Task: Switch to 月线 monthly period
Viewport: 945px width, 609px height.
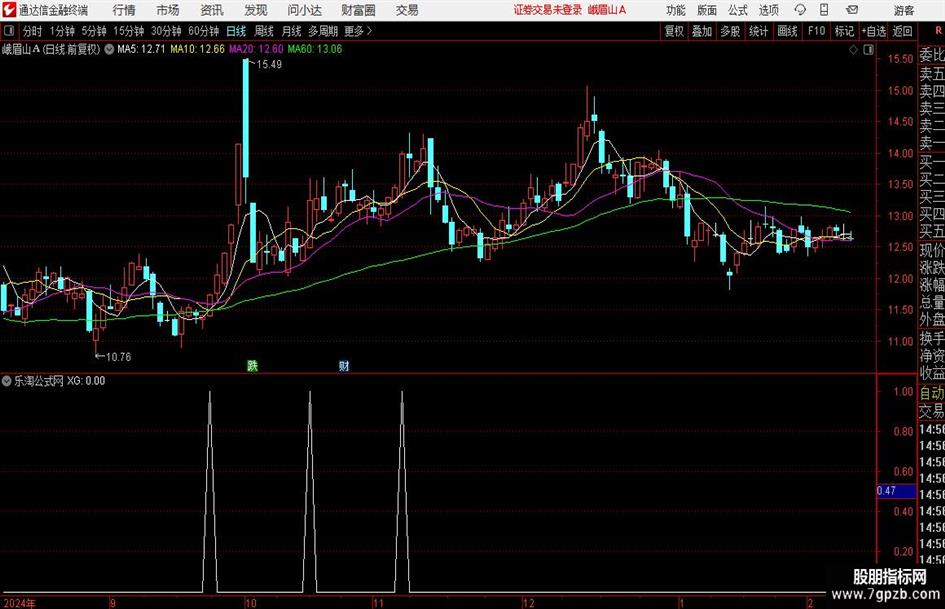Action: [x=292, y=31]
